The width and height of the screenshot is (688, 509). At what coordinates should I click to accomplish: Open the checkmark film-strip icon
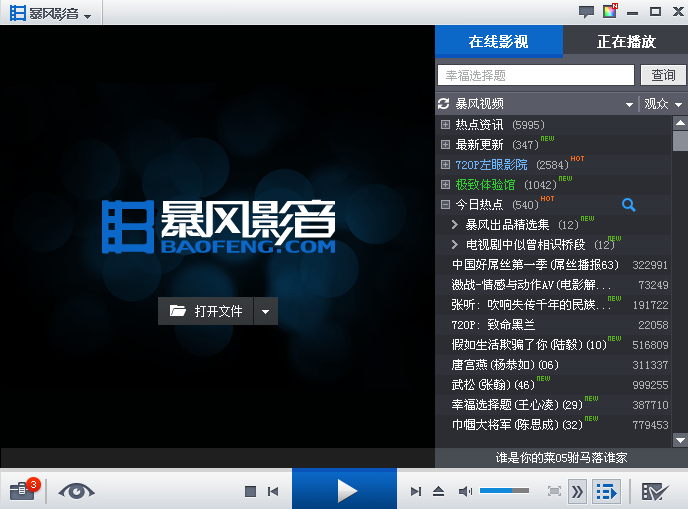[x=654, y=491]
